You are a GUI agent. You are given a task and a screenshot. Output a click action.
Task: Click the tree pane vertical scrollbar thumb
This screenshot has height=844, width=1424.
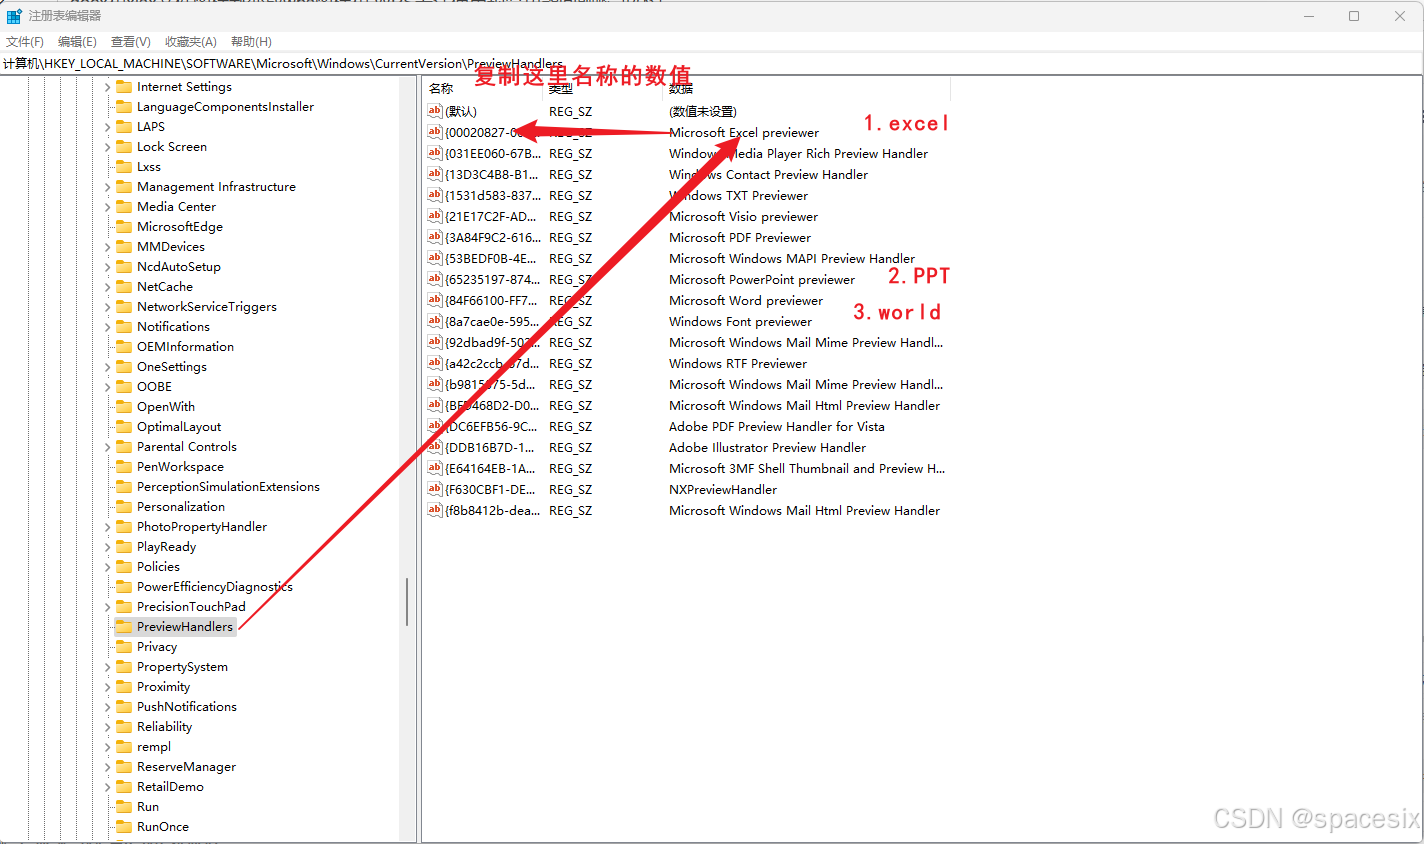(407, 601)
